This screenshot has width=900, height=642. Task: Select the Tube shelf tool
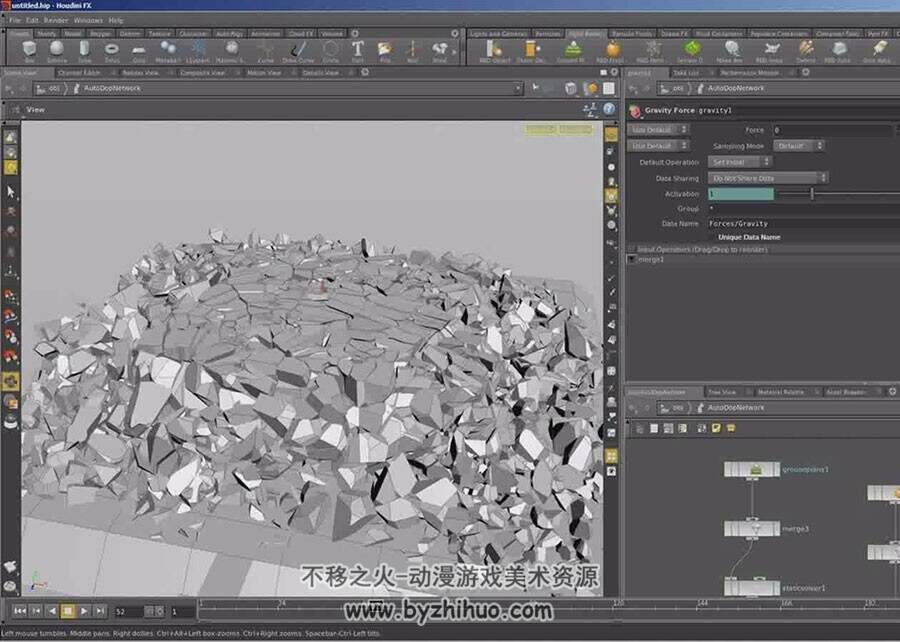[84, 51]
